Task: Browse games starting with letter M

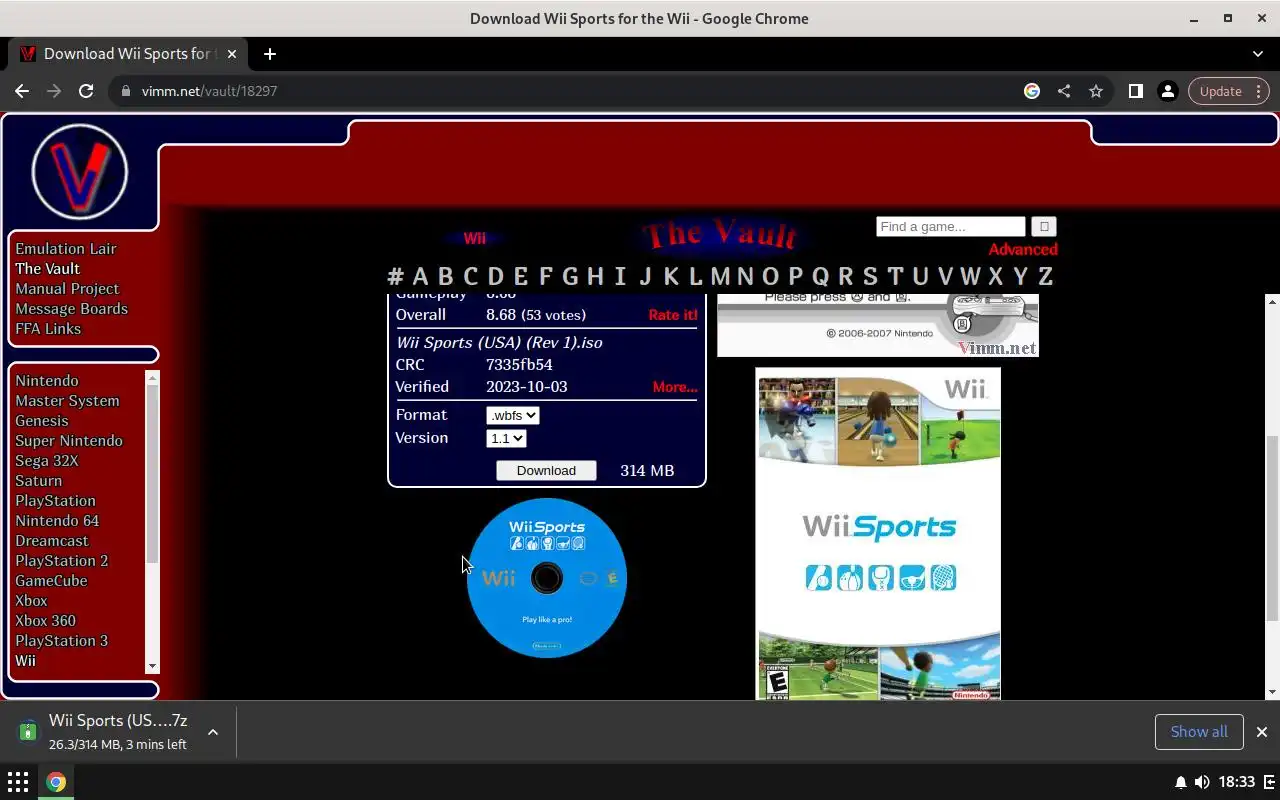Action: pos(720,277)
